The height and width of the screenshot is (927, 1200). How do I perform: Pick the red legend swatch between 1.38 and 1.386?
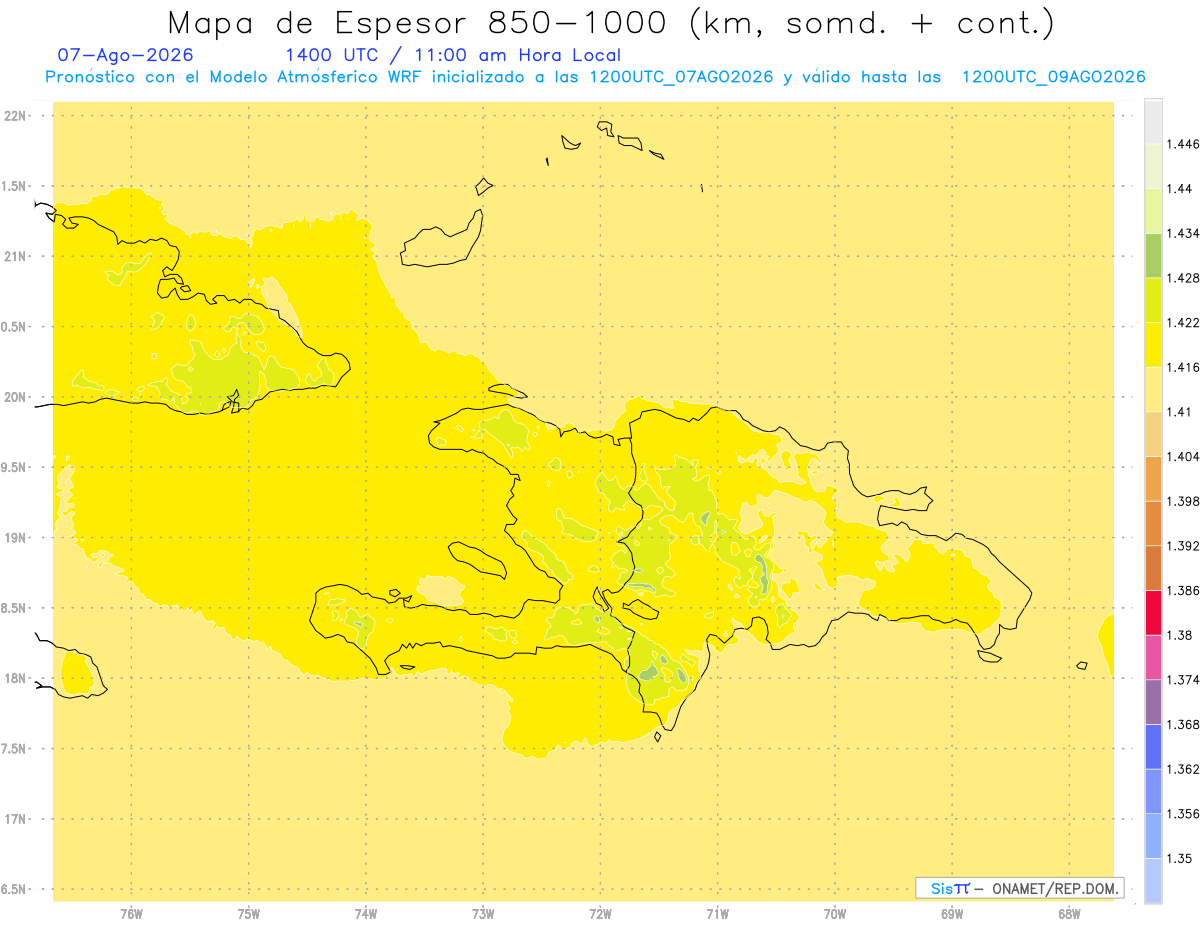[x=1153, y=613]
